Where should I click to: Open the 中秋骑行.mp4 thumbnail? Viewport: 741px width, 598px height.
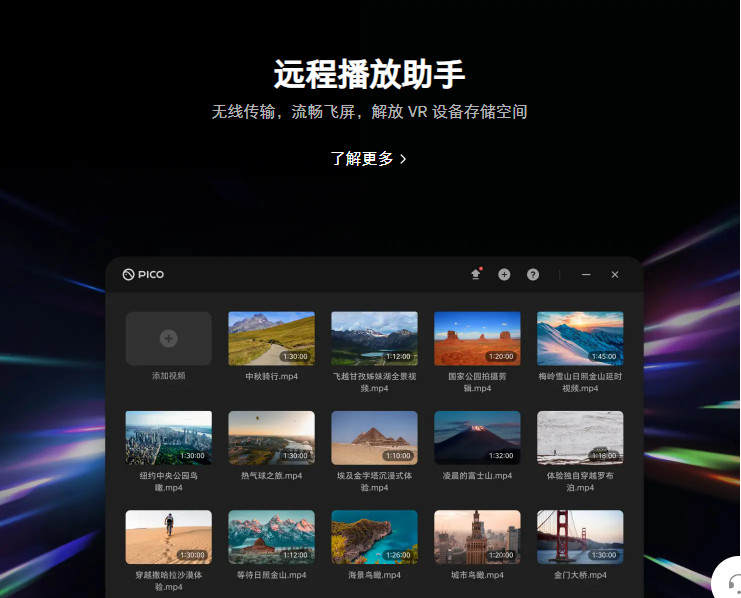[271, 338]
